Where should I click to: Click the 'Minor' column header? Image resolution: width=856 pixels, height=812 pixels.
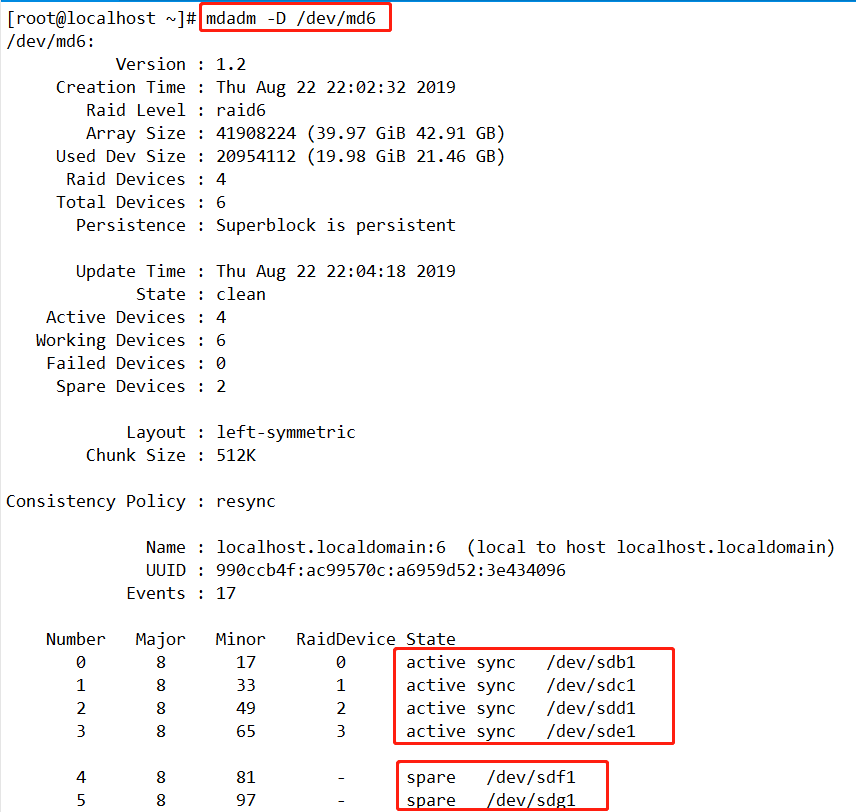[241, 639]
